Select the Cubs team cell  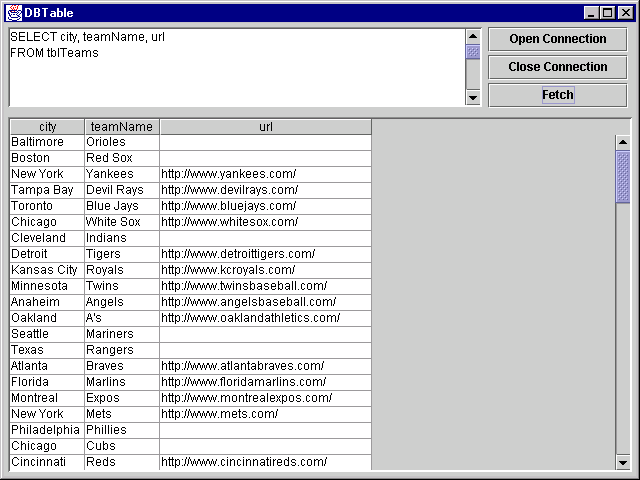coord(122,446)
